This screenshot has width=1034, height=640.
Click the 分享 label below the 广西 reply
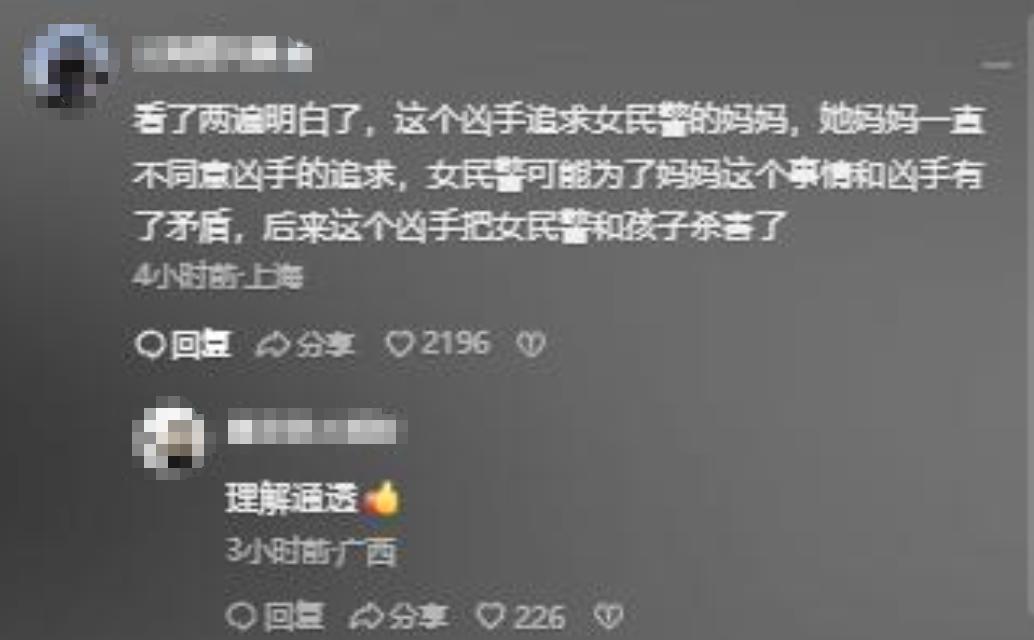click(x=418, y=617)
